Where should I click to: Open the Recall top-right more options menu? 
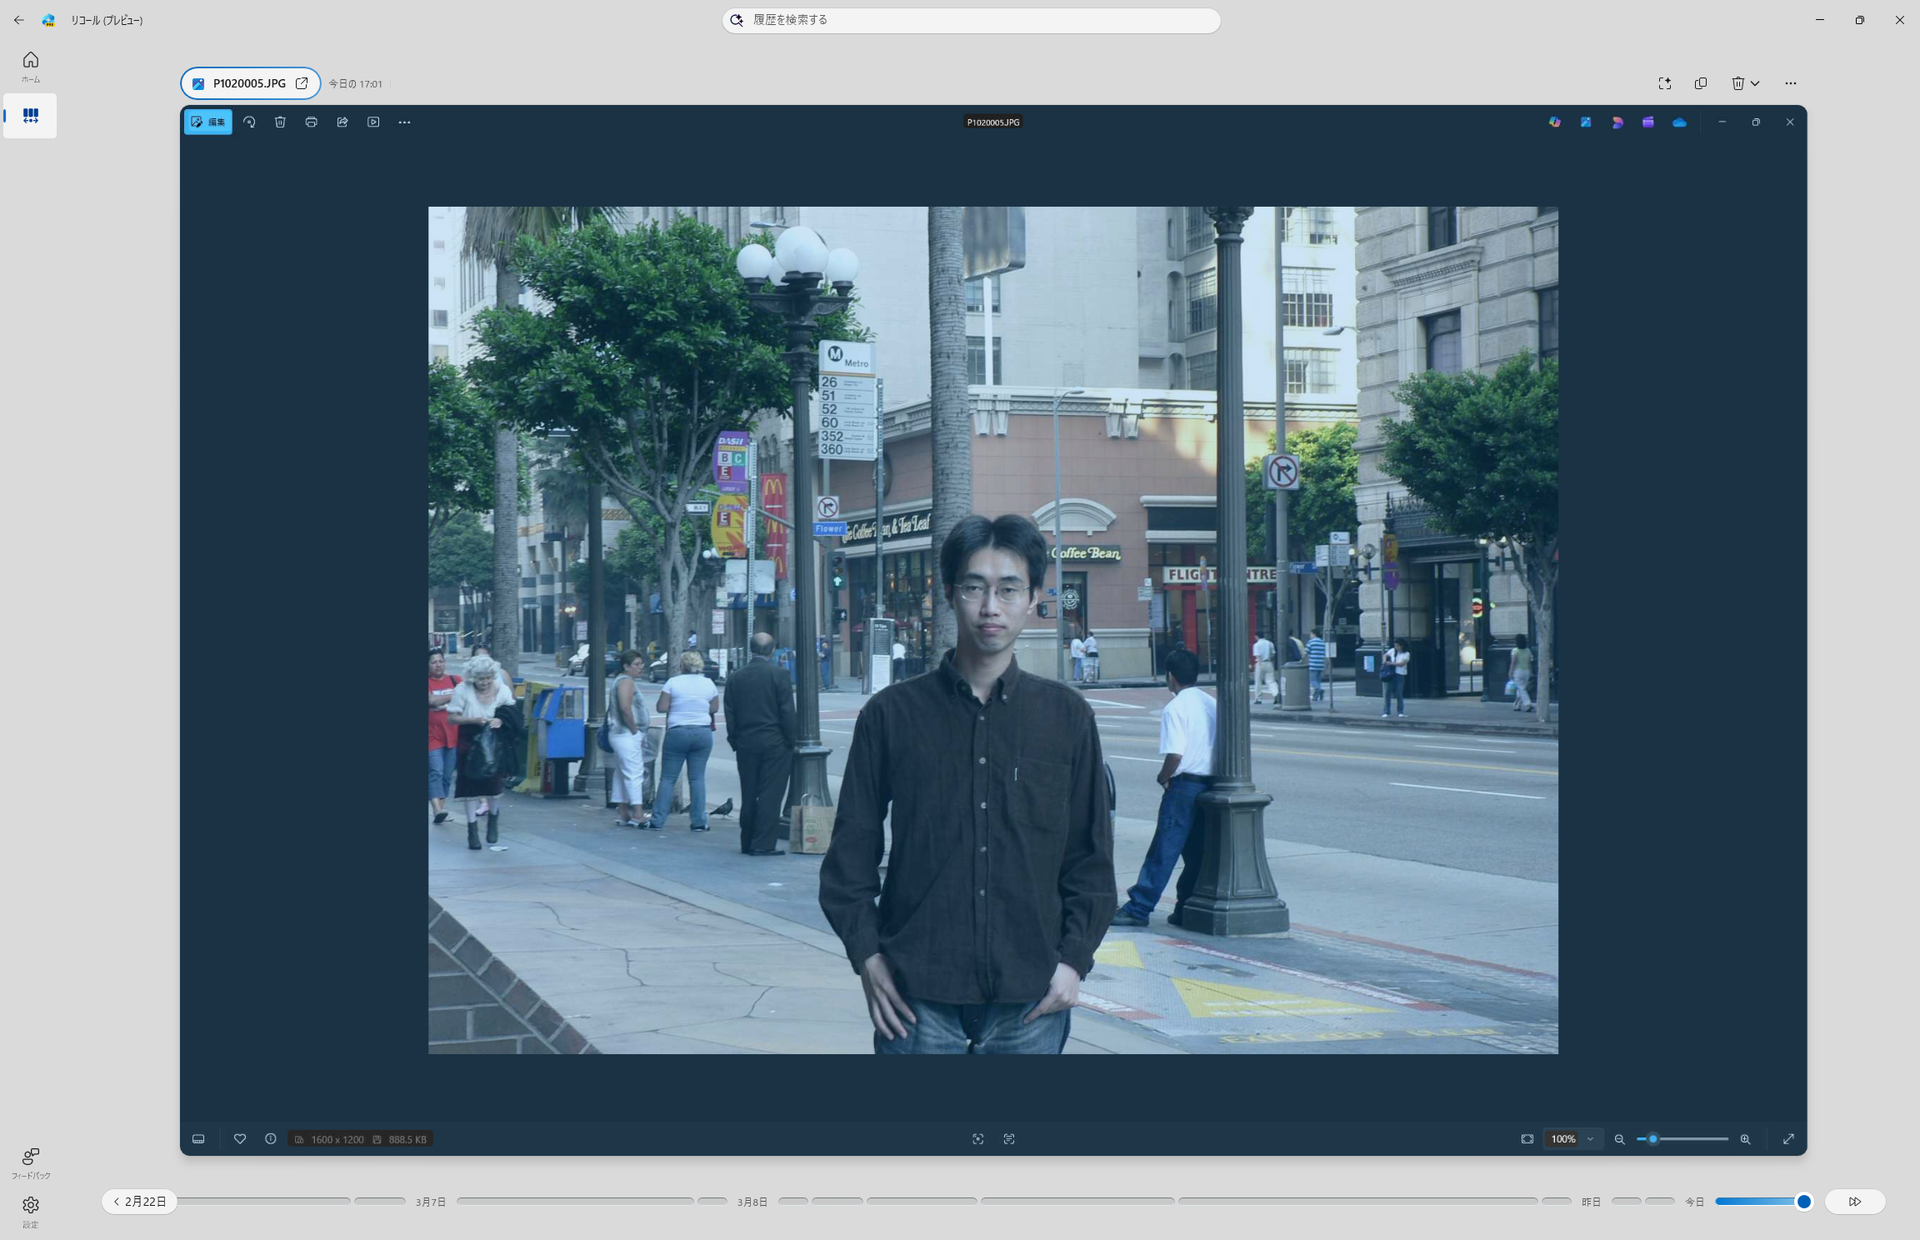coord(1790,84)
